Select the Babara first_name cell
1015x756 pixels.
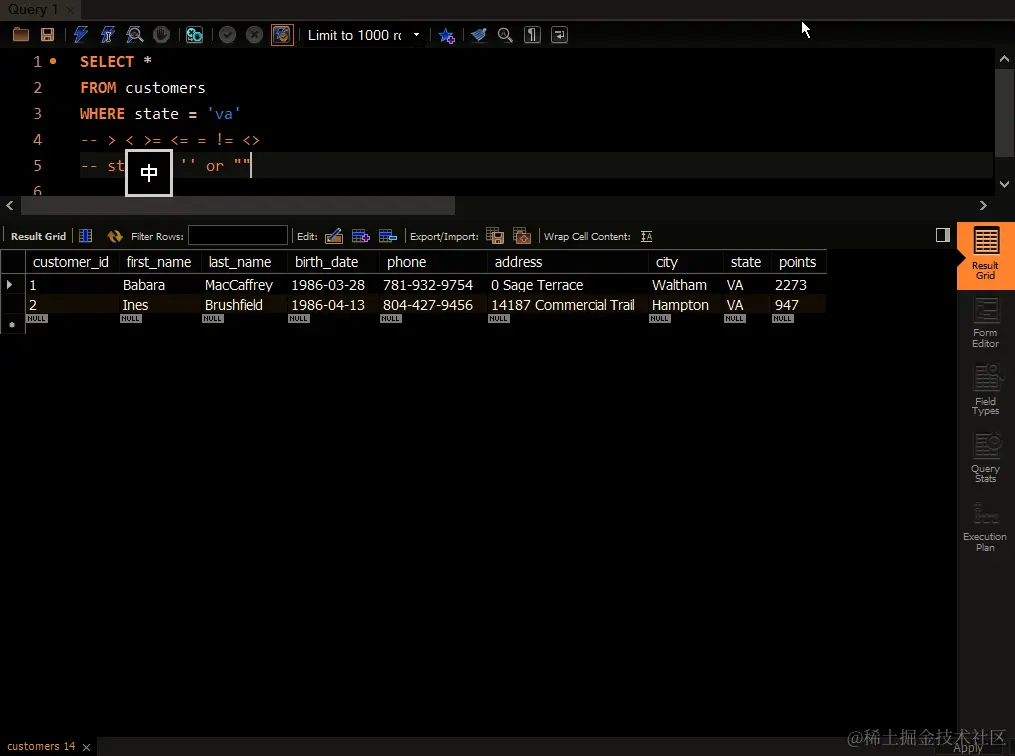[x=160, y=285]
